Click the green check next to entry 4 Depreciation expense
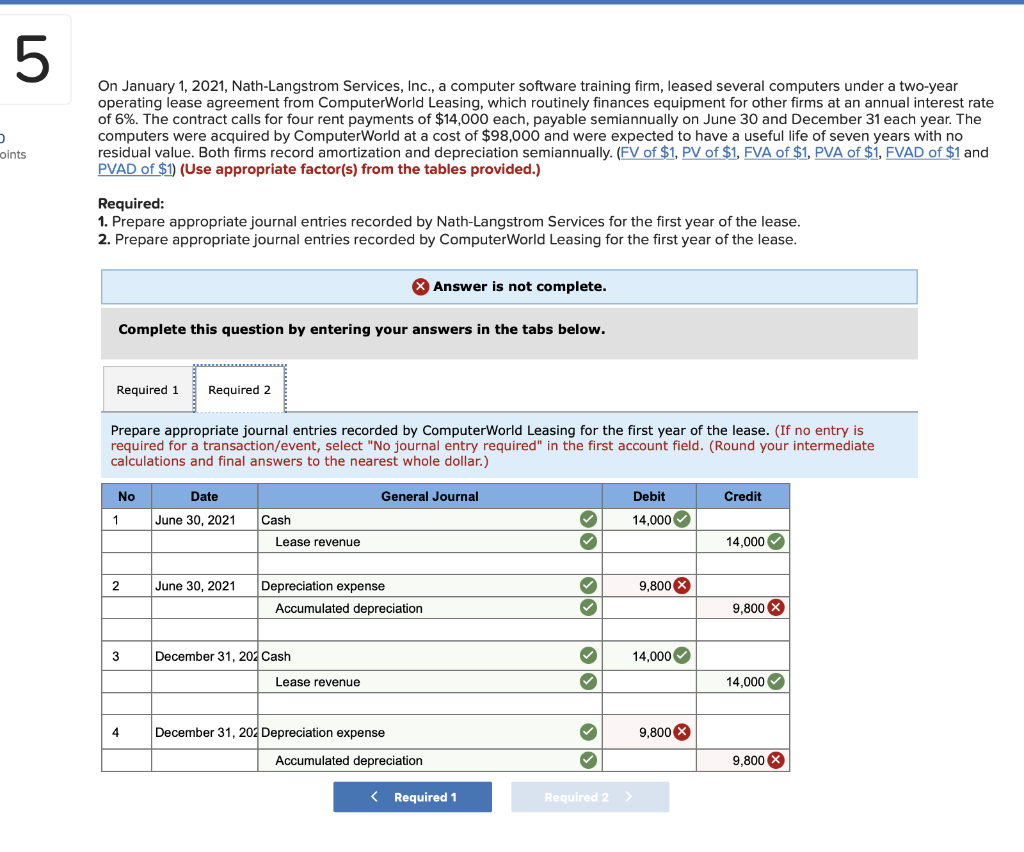The width and height of the screenshot is (1024, 852). 588,733
